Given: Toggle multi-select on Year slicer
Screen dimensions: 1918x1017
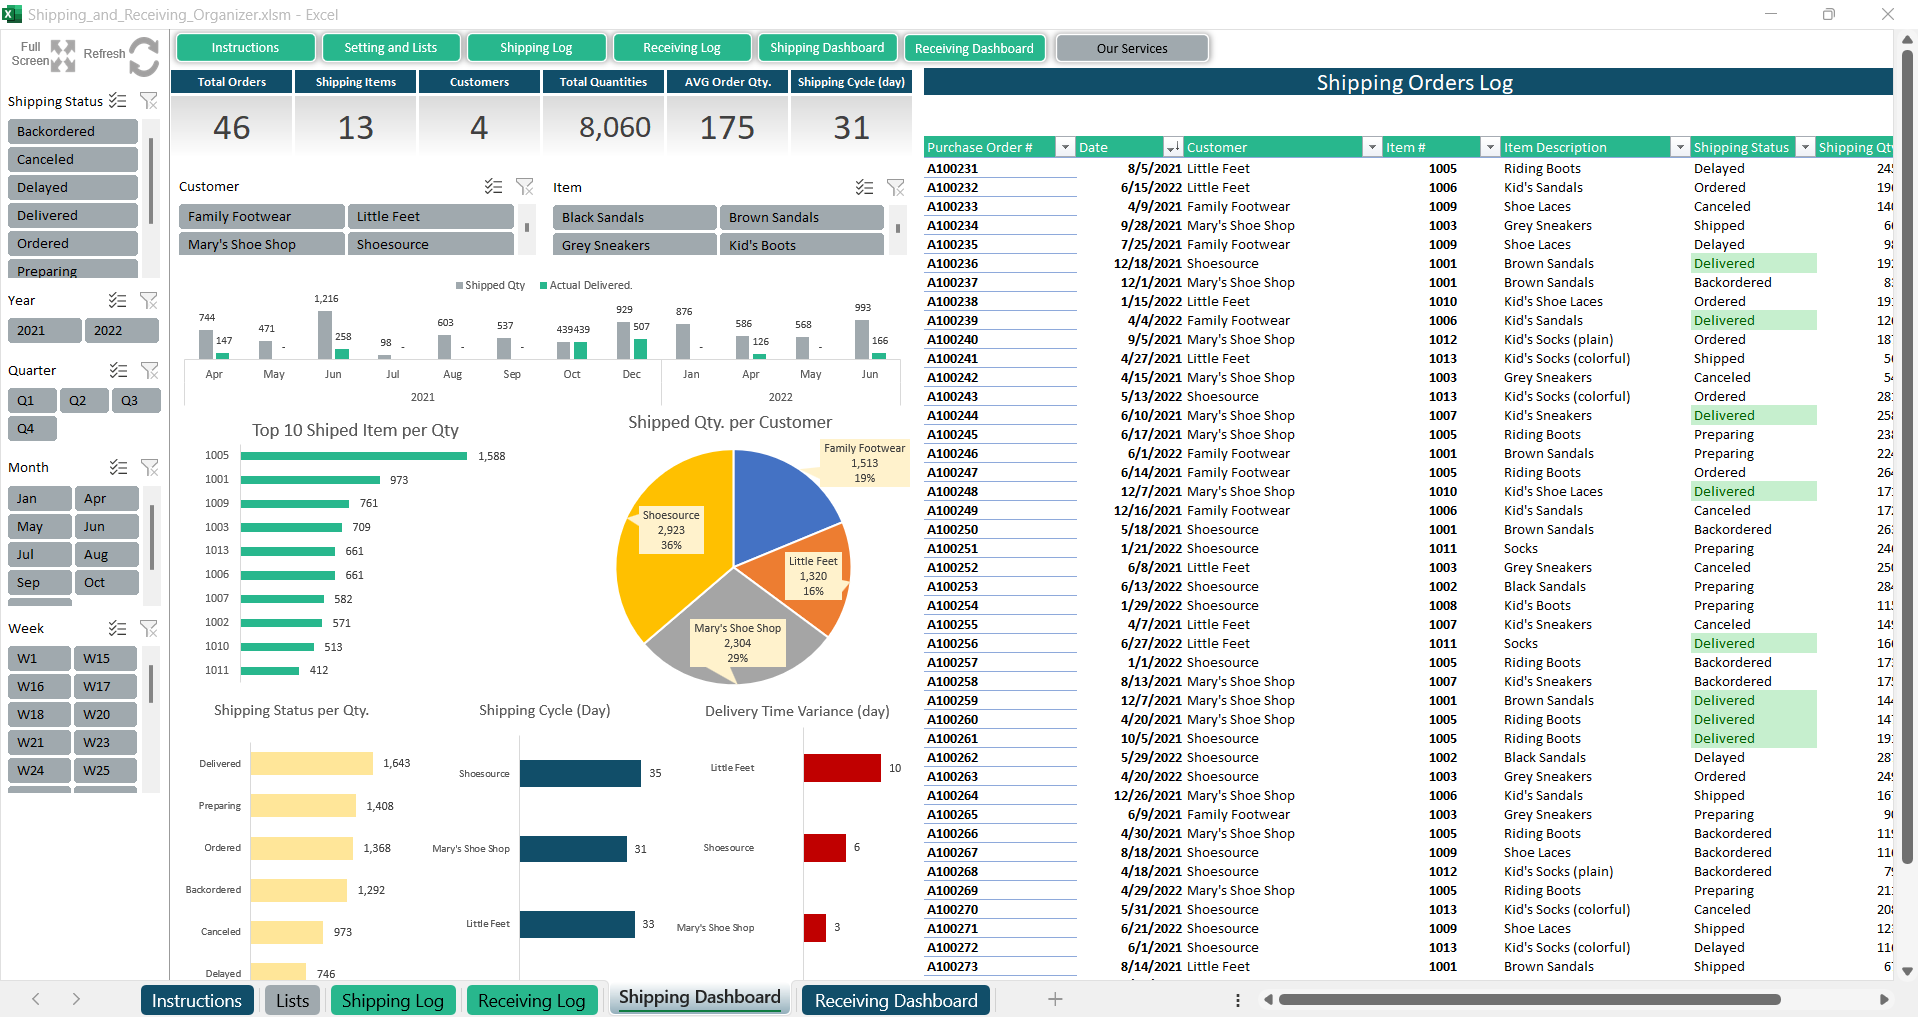Looking at the screenshot, I should (118, 301).
